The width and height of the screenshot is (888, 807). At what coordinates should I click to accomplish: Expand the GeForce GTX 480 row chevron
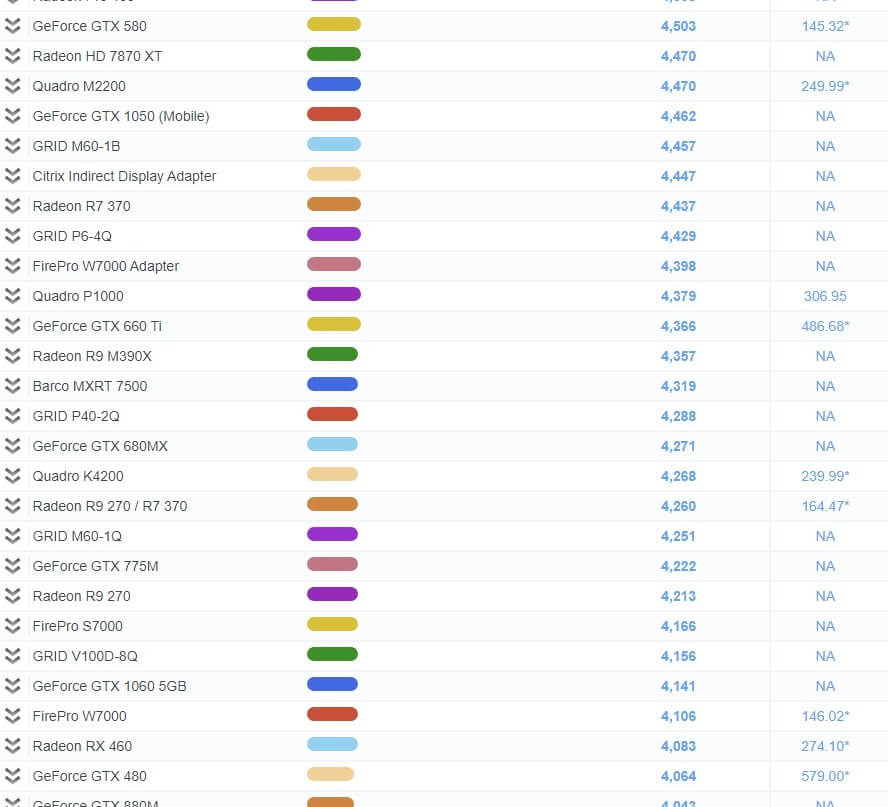tap(12, 776)
